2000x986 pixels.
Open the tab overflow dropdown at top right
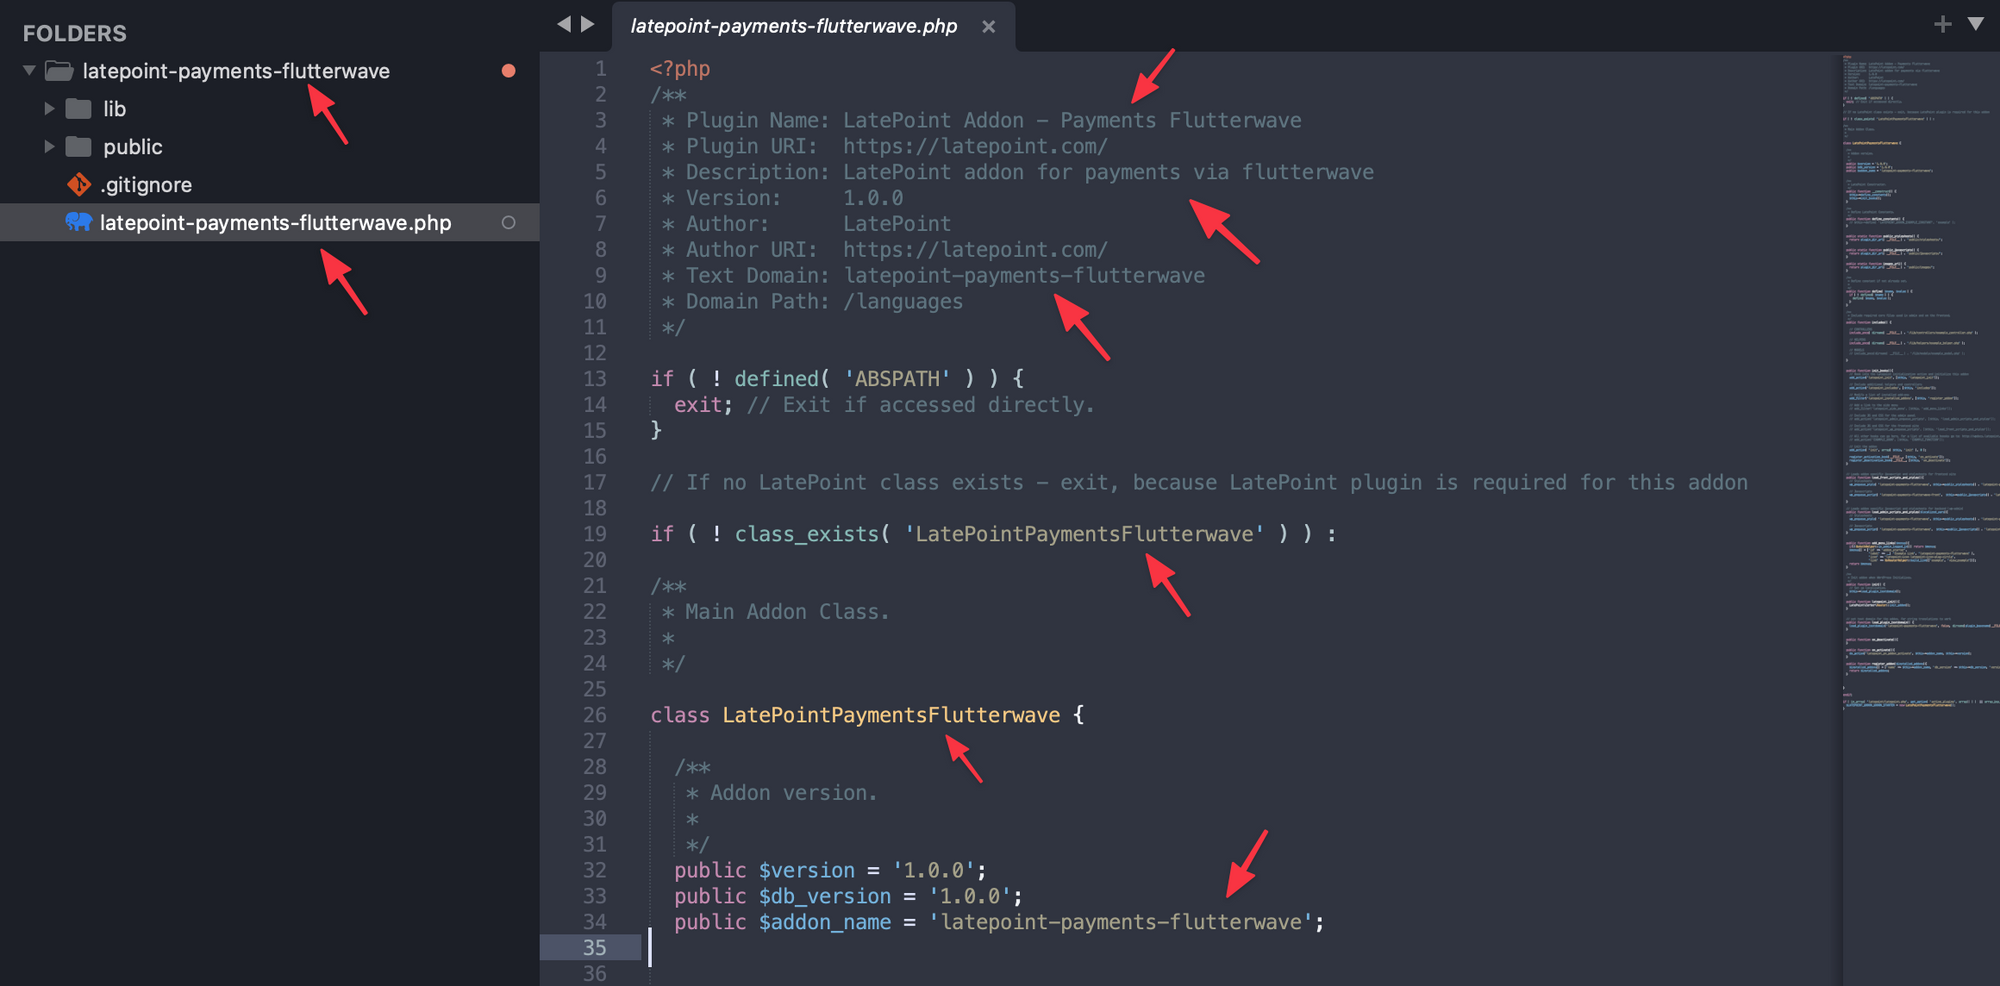pos(1977,23)
